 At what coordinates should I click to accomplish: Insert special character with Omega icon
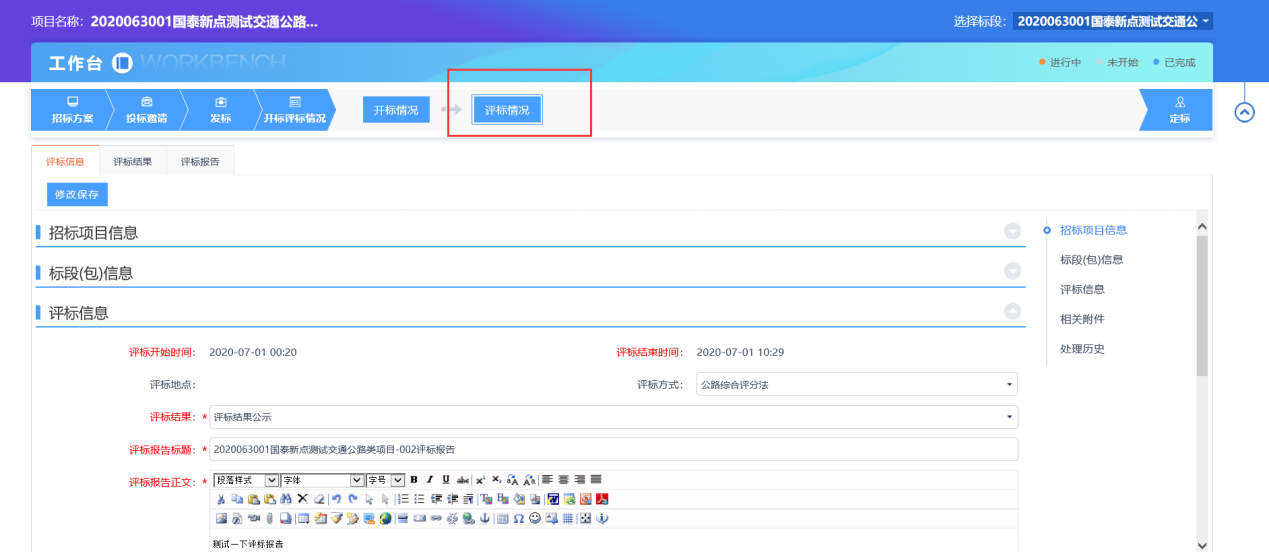pyautogui.click(x=519, y=518)
